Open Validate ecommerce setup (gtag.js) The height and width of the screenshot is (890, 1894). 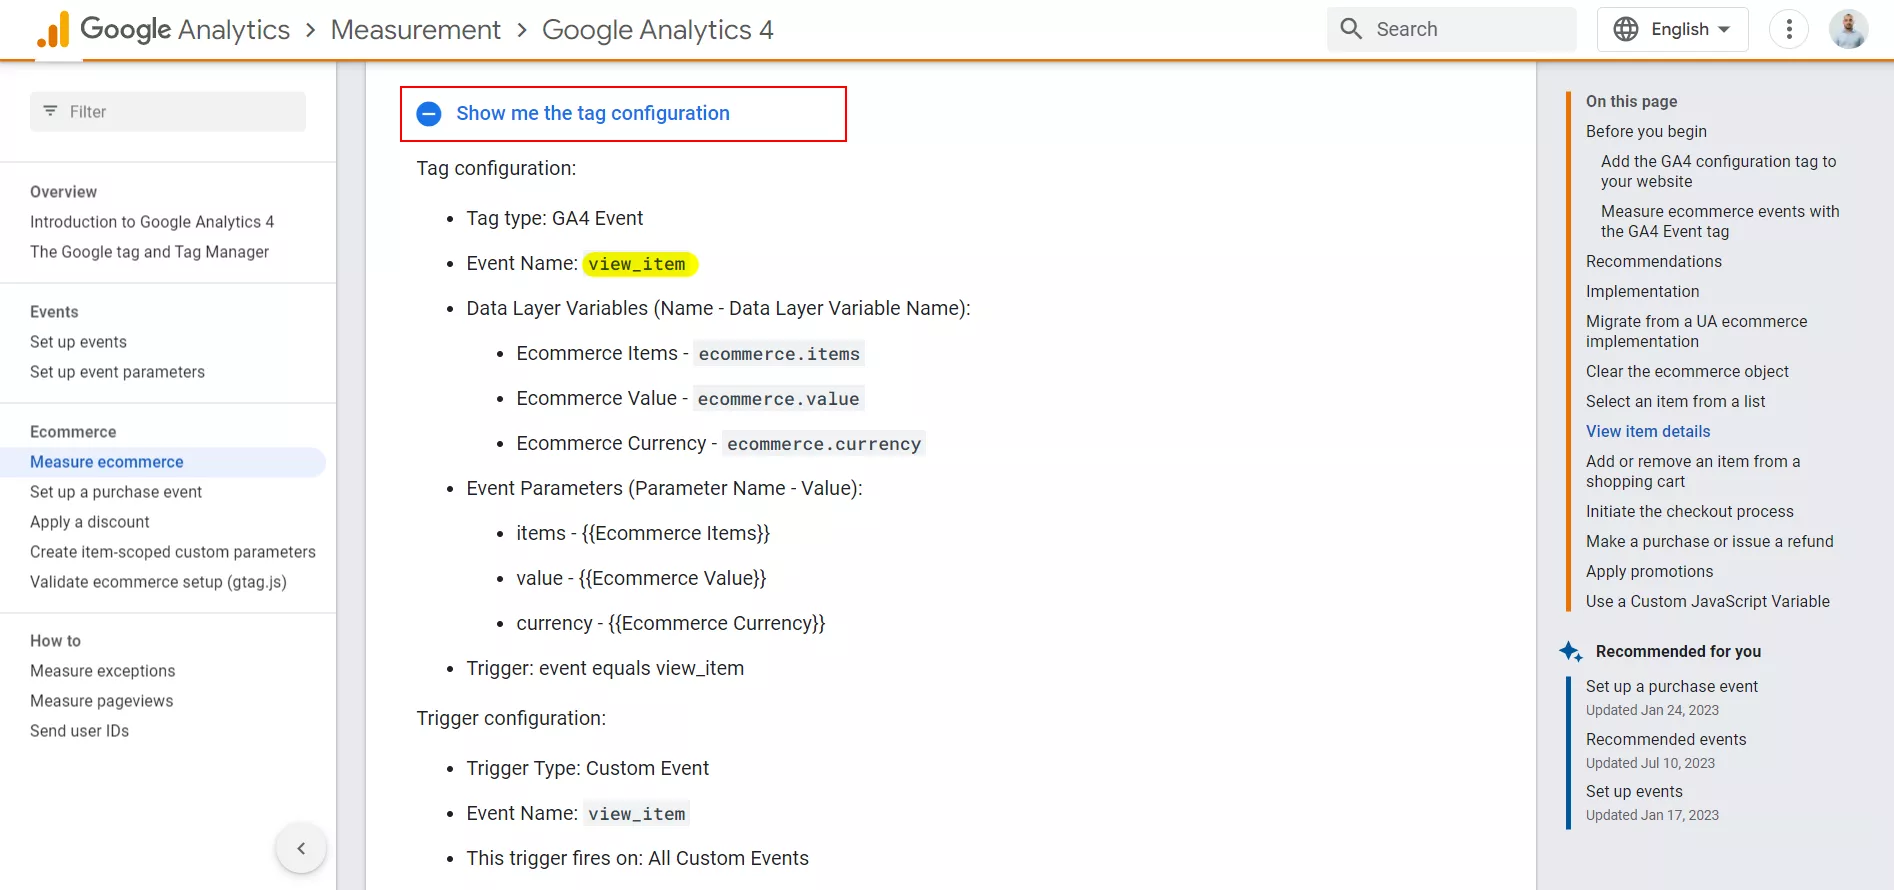coord(158,582)
